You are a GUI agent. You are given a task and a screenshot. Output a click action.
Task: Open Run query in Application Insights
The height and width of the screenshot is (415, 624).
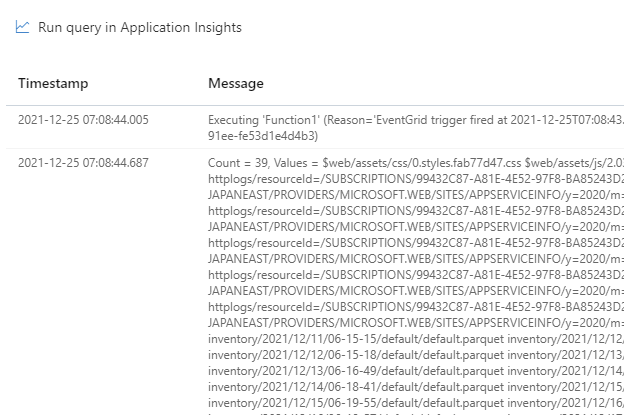tap(140, 27)
